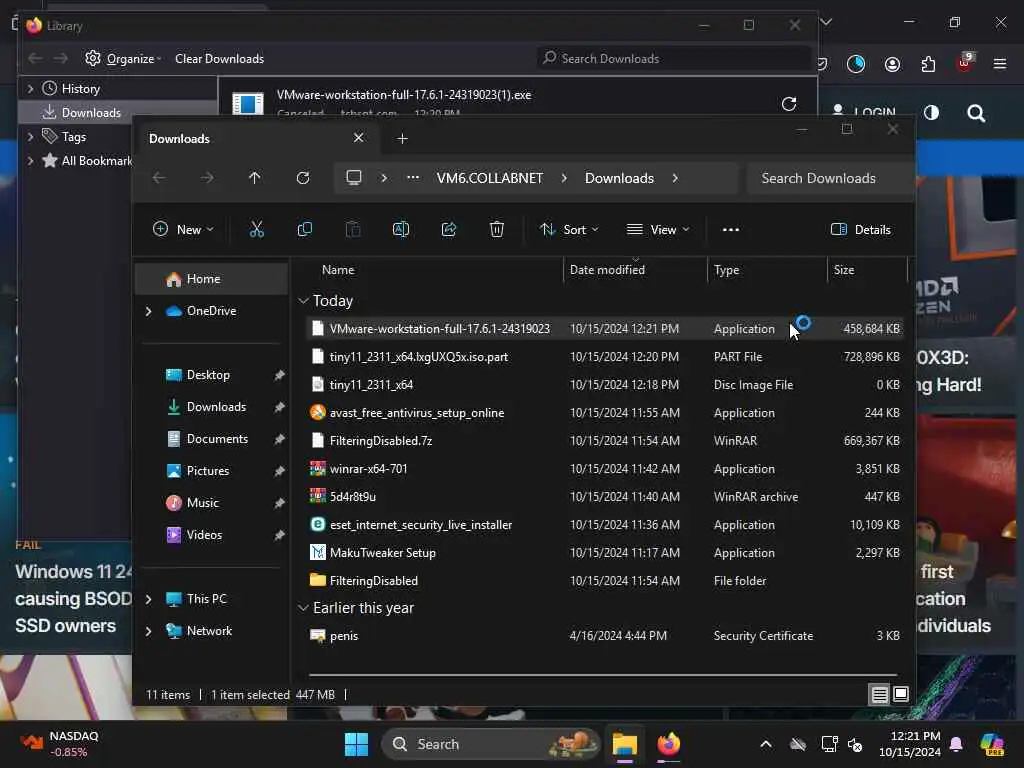This screenshot has height=768, width=1024.
Task: Toggle the Details pane button
Action: pyautogui.click(x=861, y=229)
